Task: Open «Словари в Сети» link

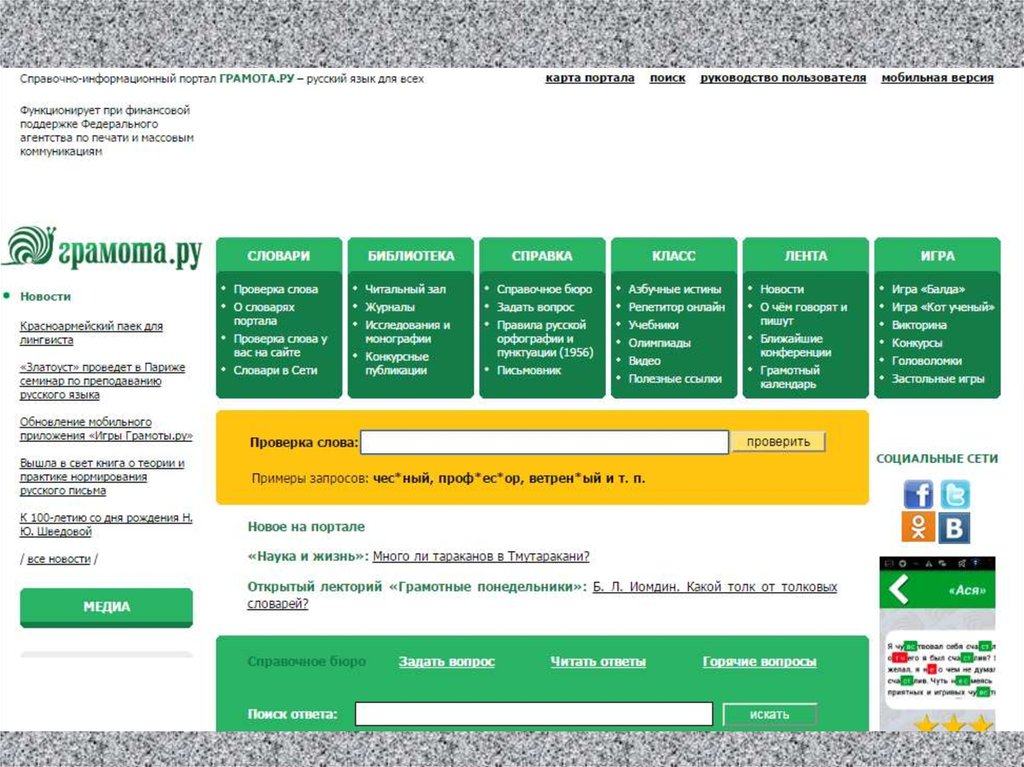Action: [x=275, y=370]
